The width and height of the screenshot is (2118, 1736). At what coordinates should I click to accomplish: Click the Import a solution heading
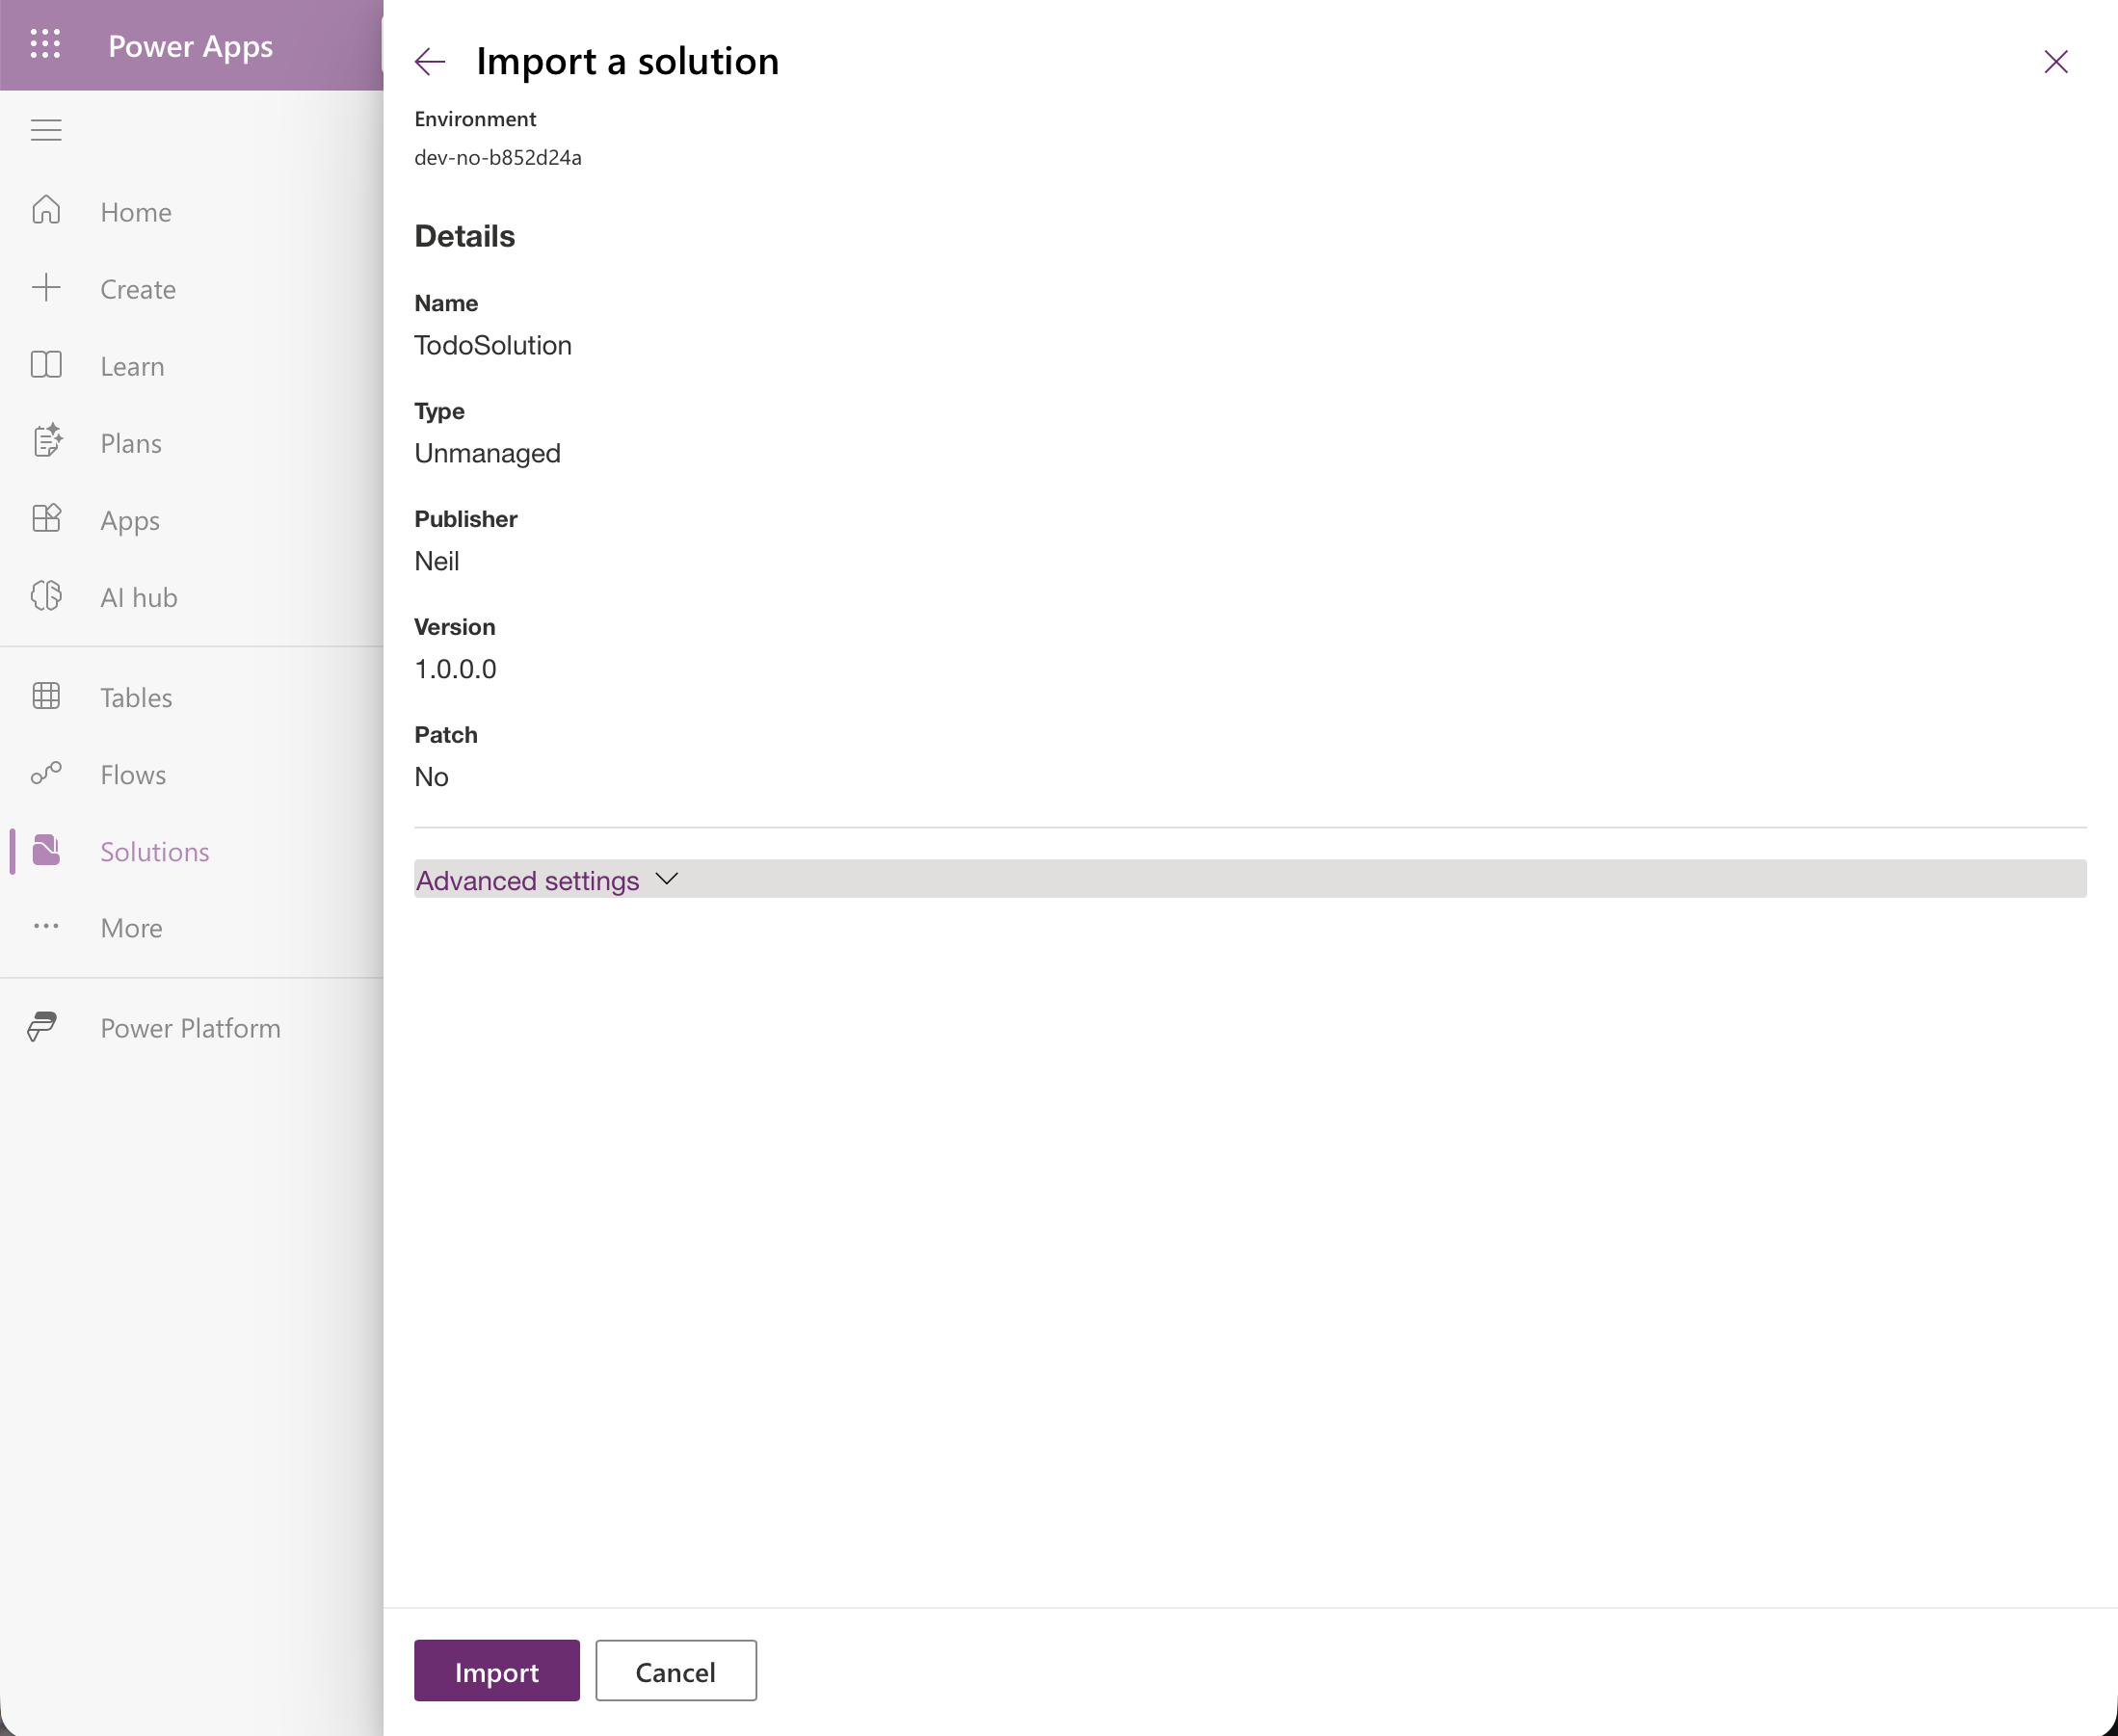[x=627, y=61]
